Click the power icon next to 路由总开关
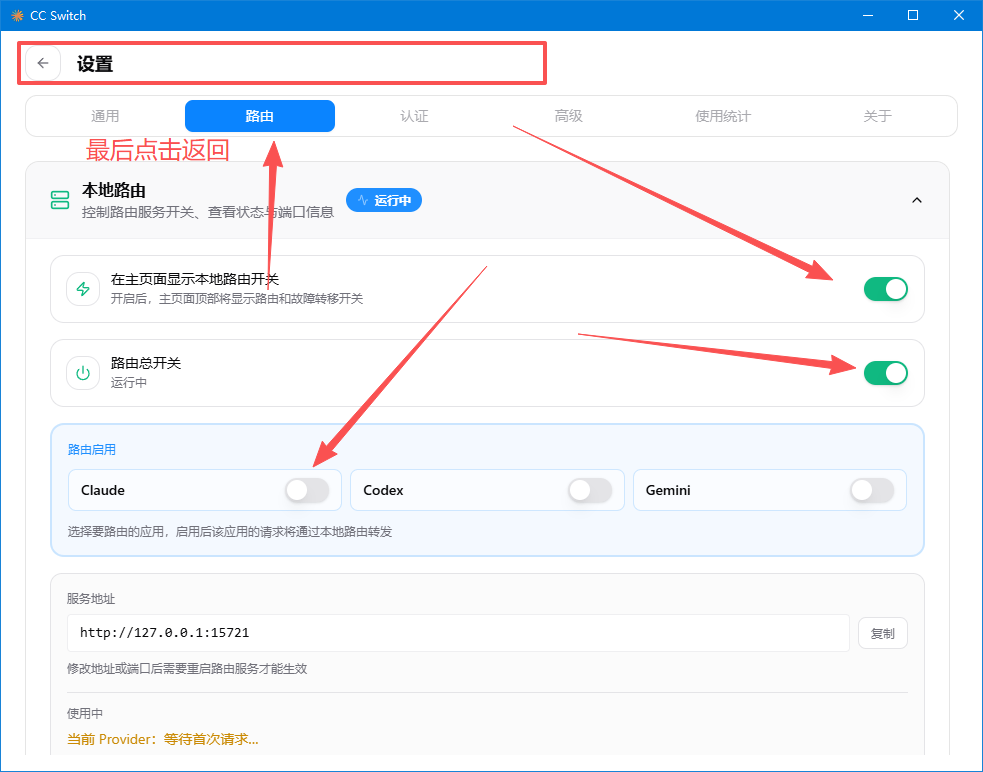The height and width of the screenshot is (772, 983). (x=83, y=373)
